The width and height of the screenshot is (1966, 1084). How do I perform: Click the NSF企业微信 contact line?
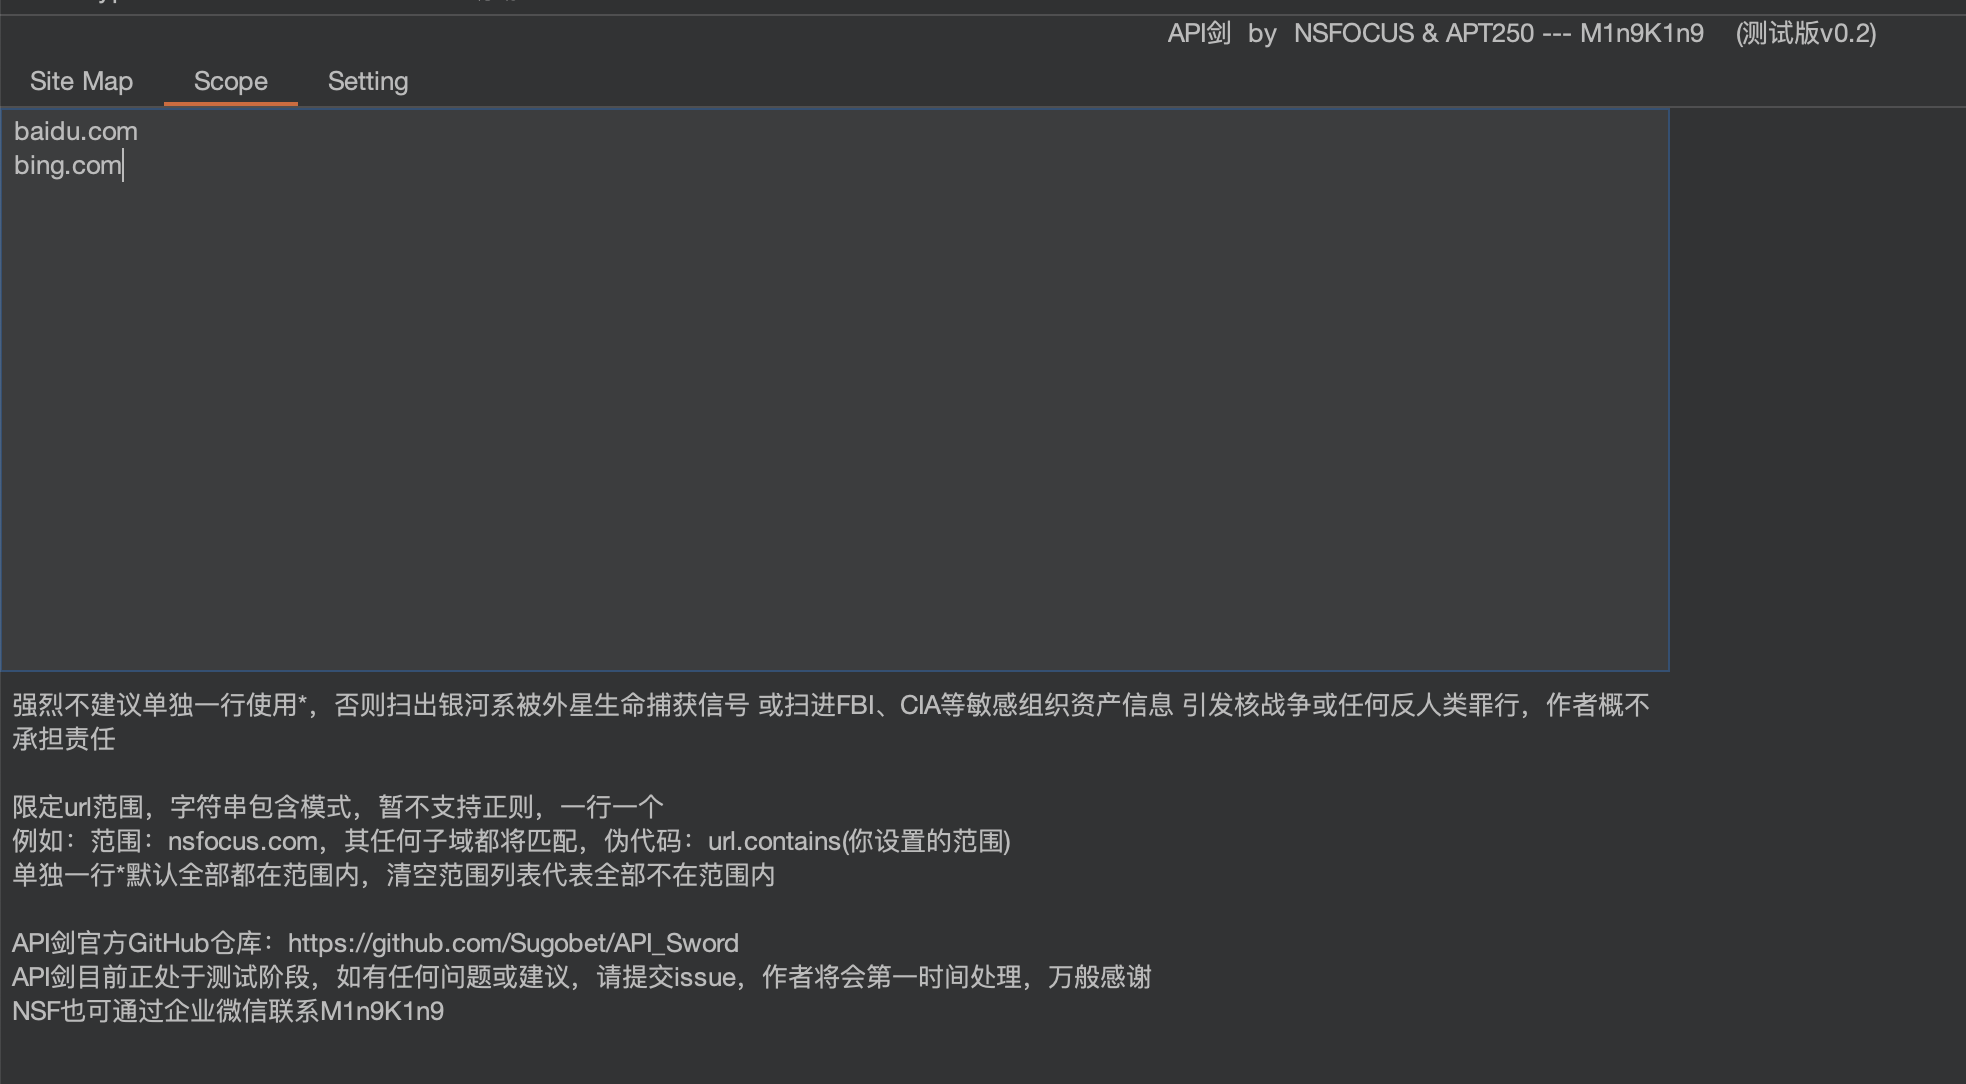(x=228, y=1011)
